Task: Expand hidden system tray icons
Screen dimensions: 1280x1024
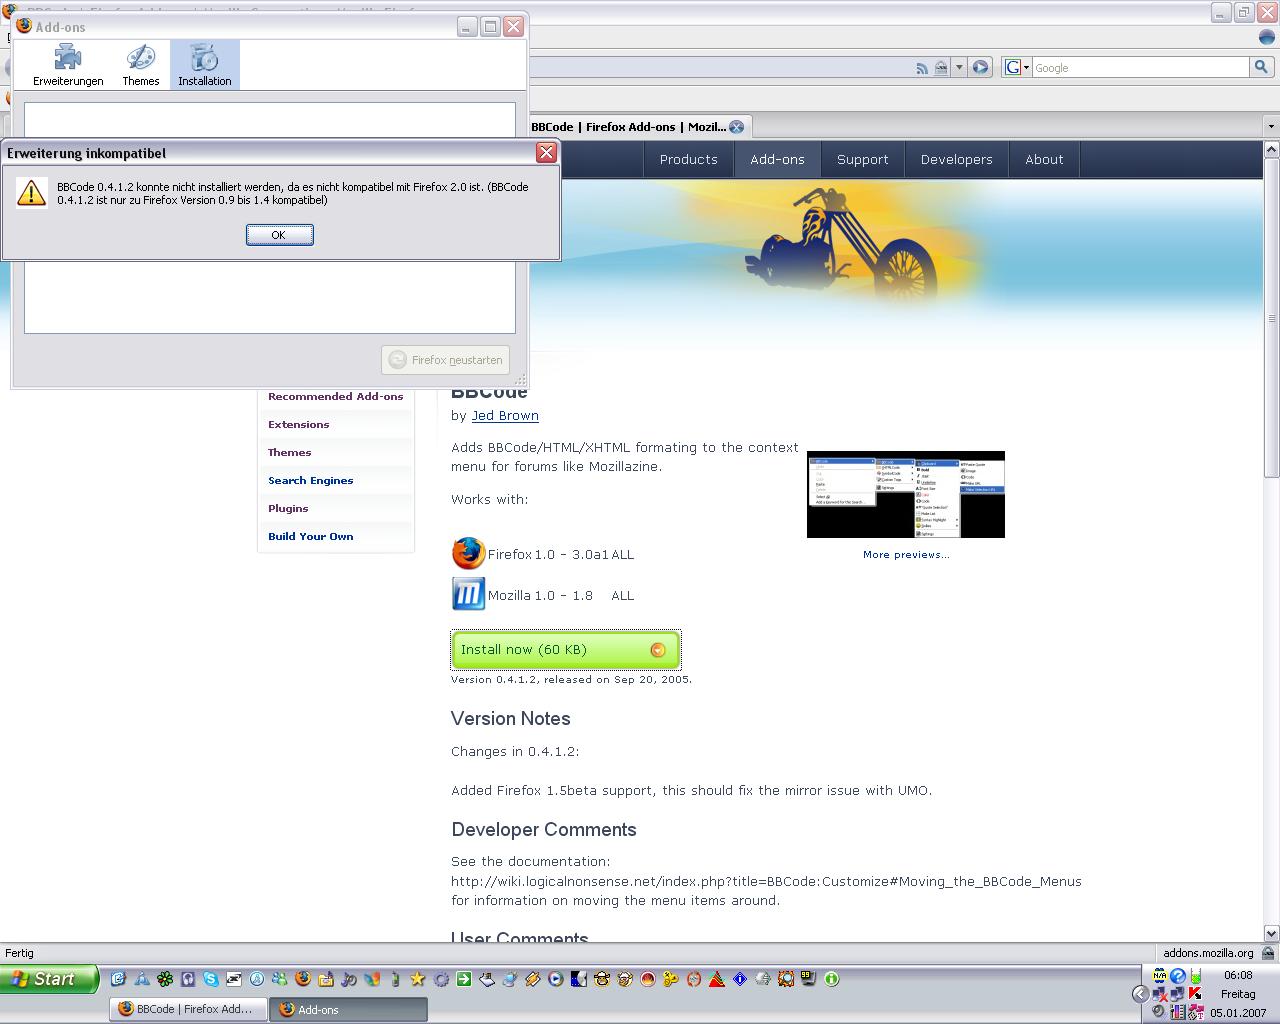Action: point(1141,994)
